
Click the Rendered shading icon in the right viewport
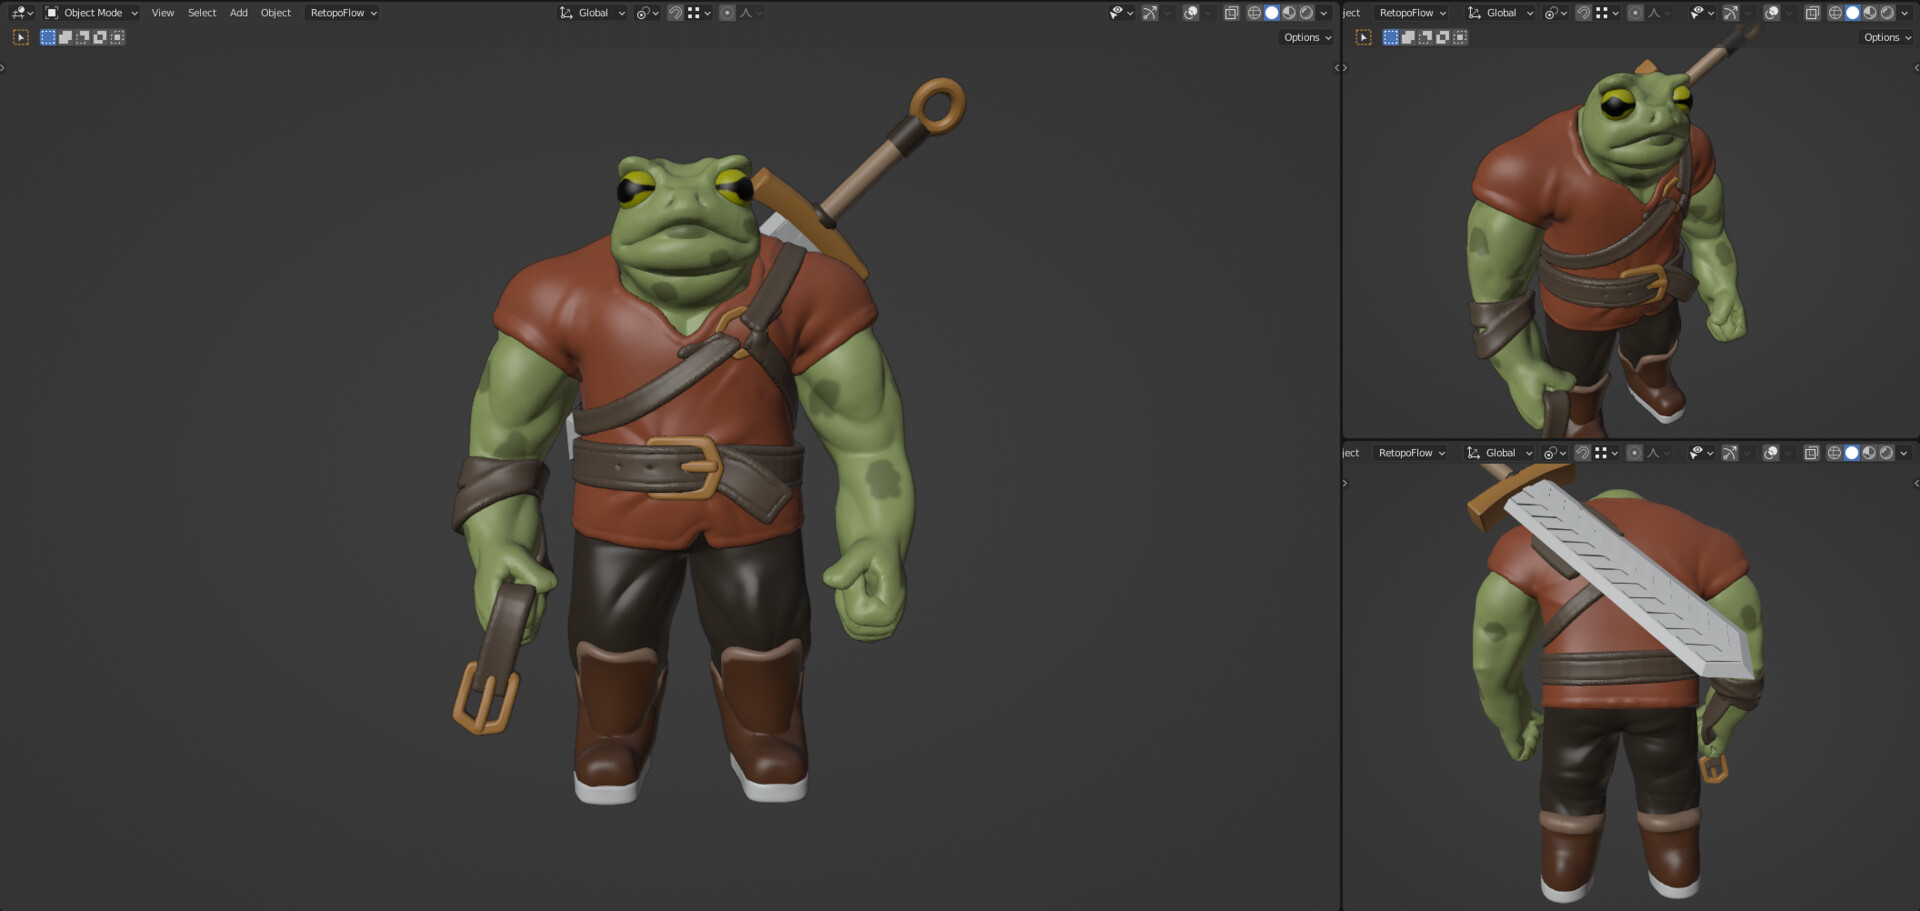tap(1887, 12)
